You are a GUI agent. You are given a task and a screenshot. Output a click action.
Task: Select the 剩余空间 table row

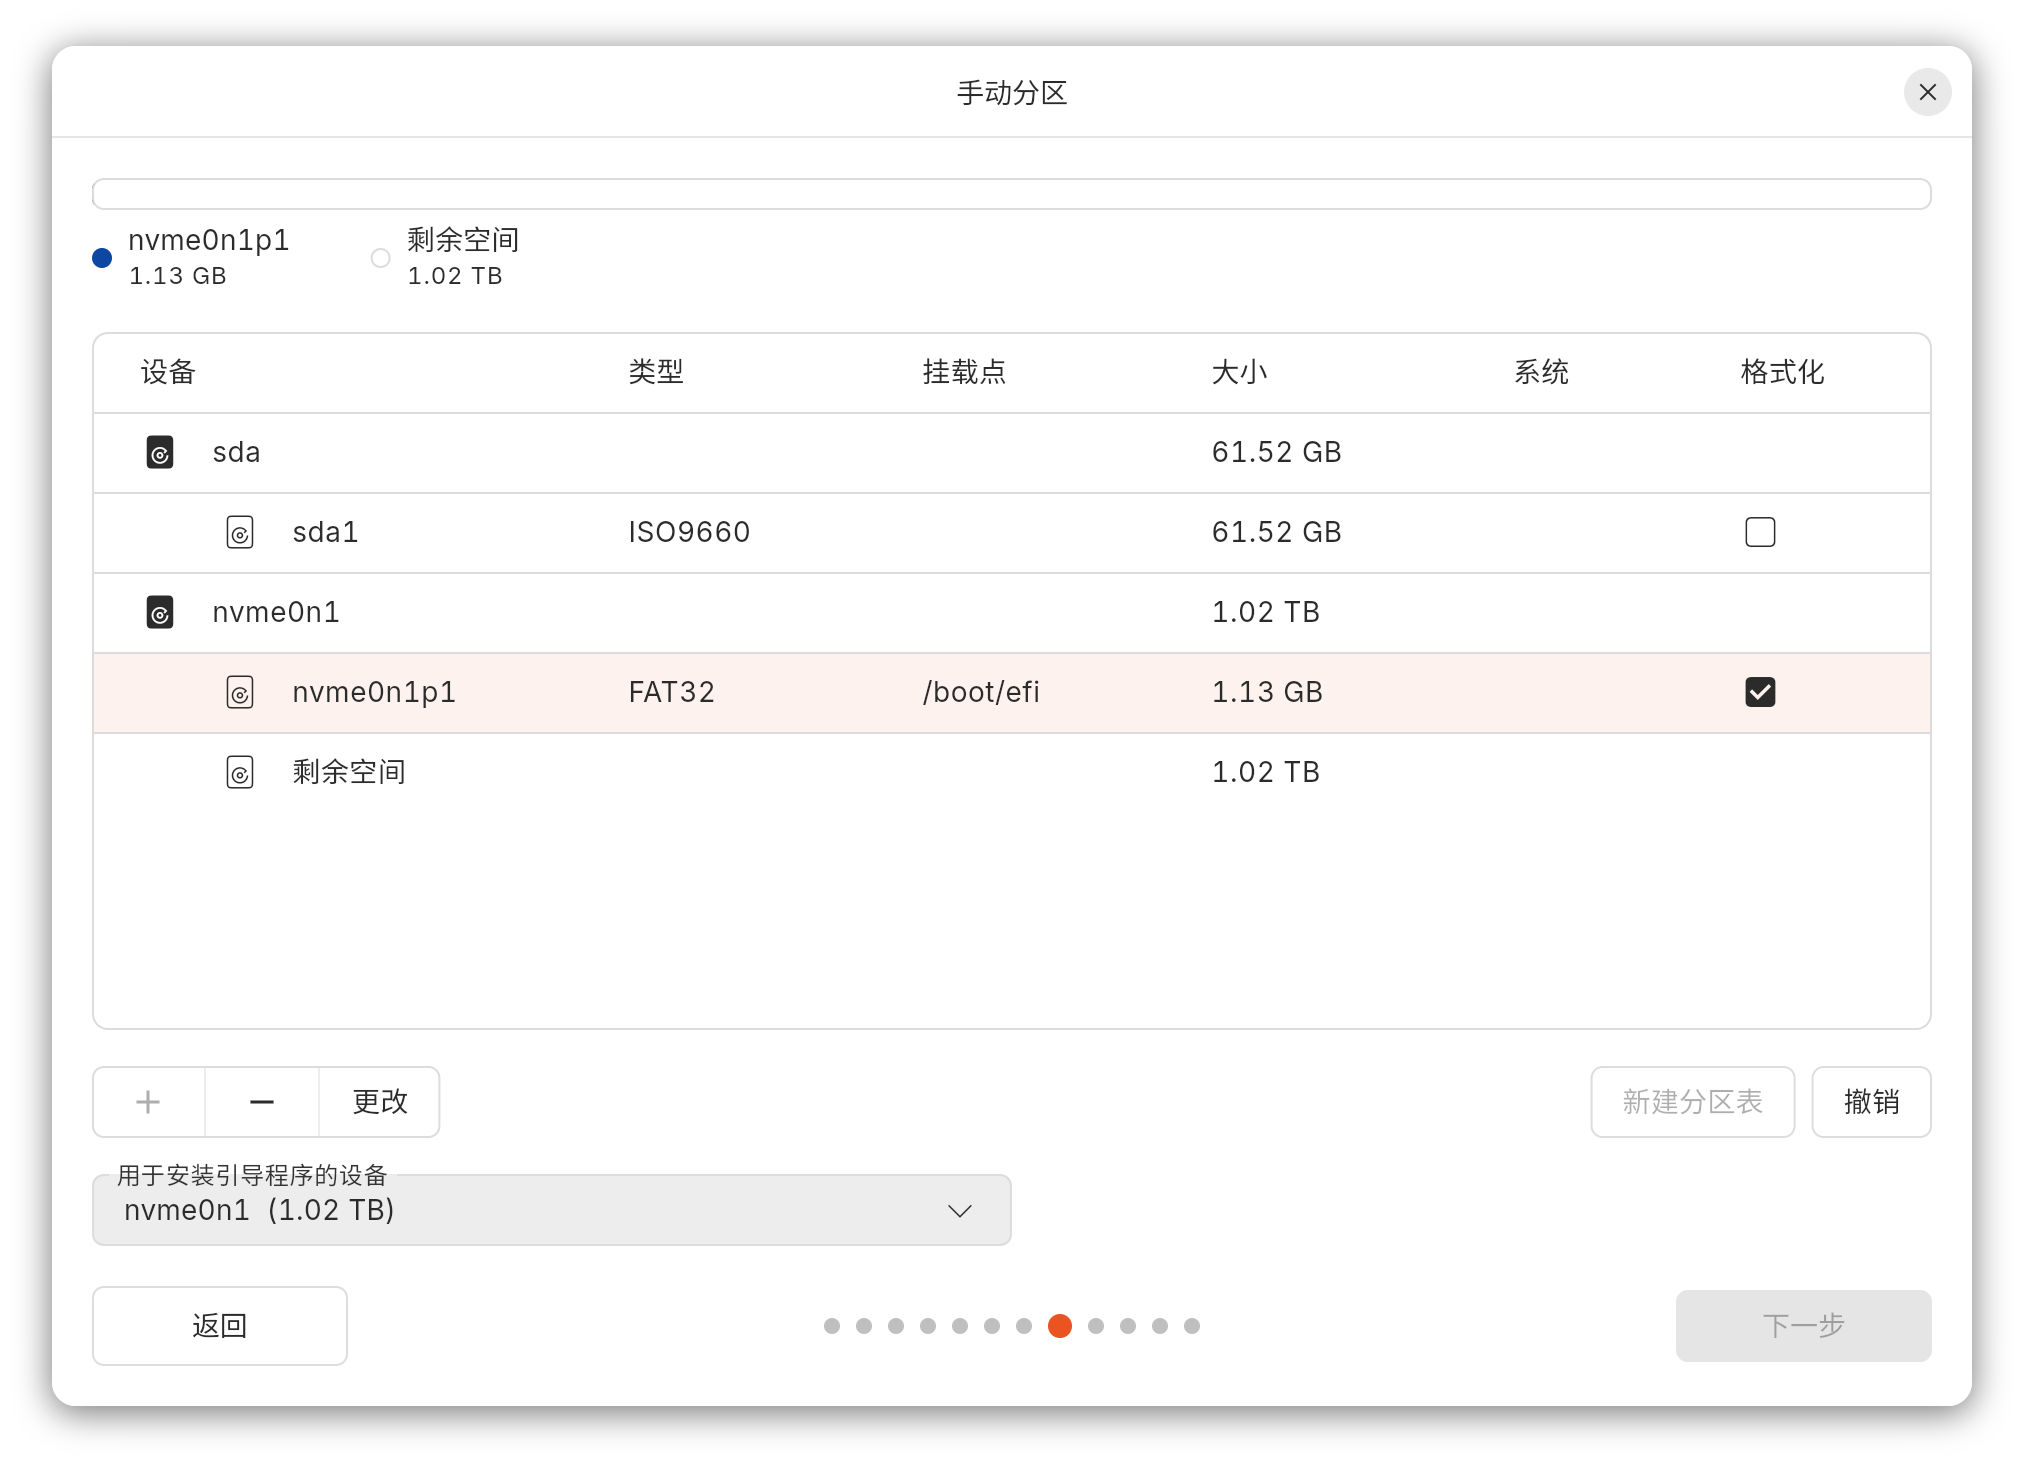[x=1012, y=773]
